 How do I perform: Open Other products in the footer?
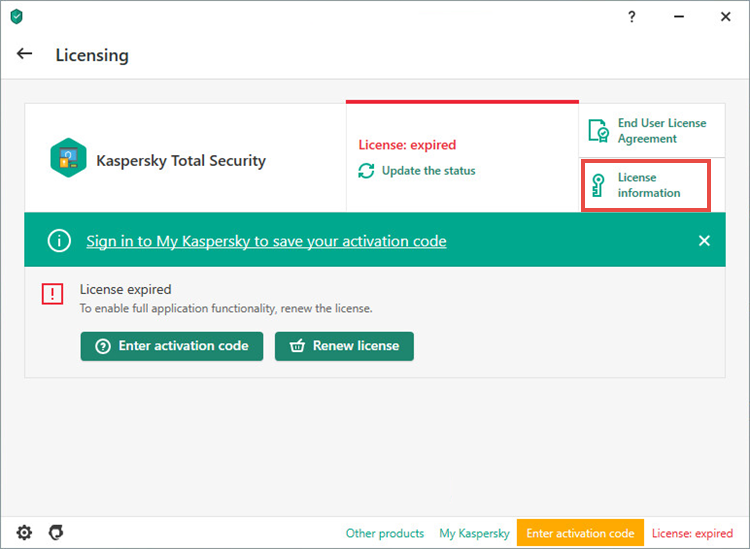tap(385, 533)
